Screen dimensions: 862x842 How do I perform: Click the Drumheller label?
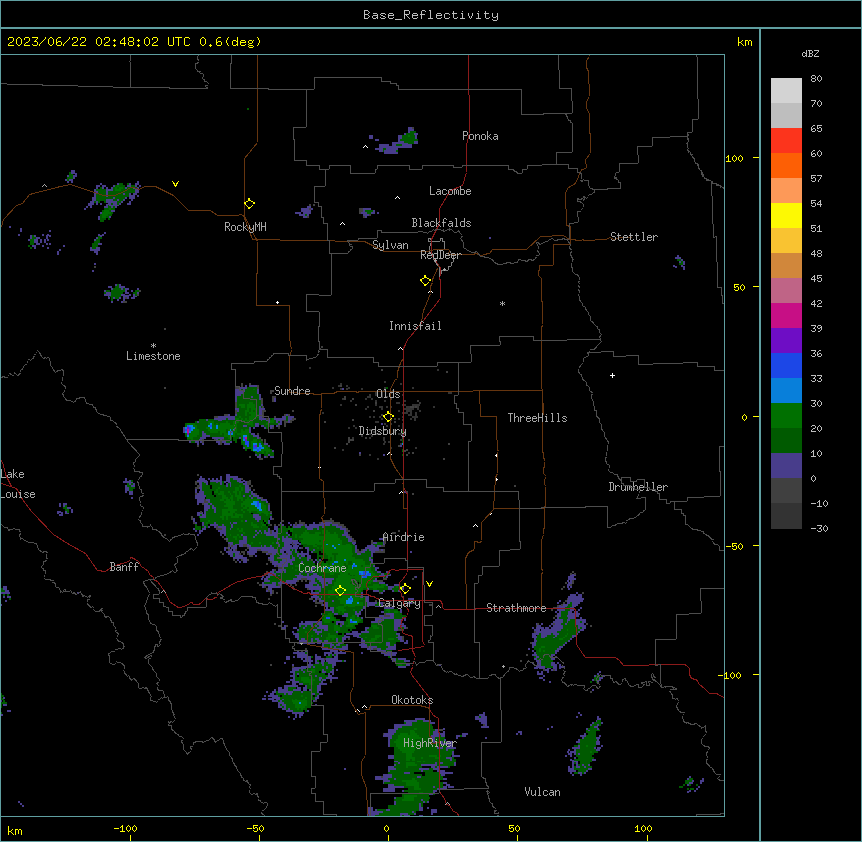click(x=638, y=487)
